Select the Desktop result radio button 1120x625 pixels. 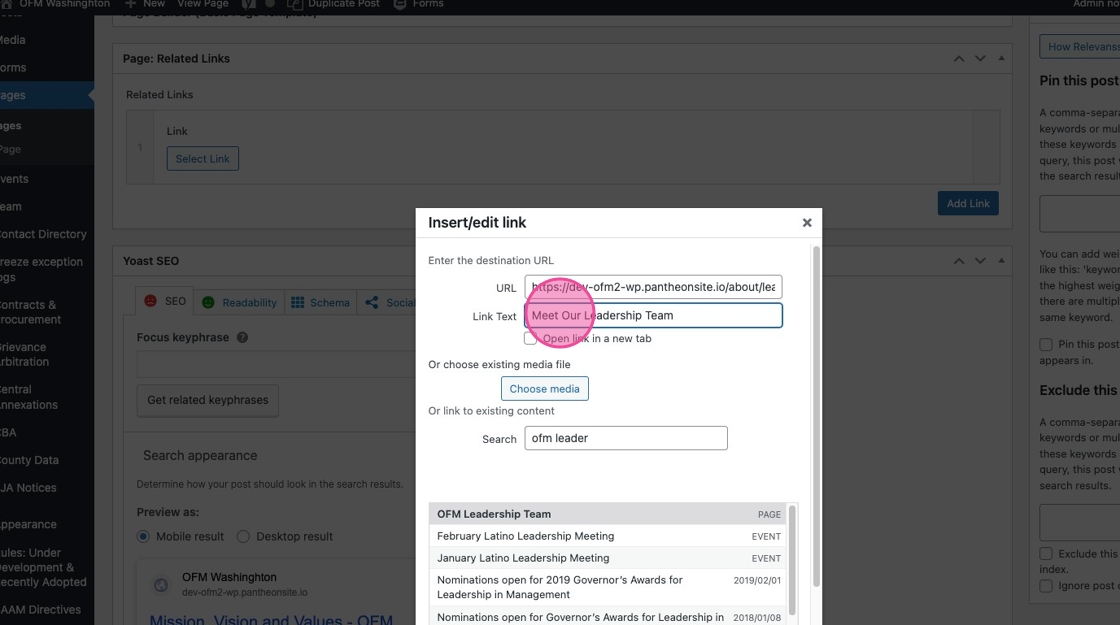243,536
